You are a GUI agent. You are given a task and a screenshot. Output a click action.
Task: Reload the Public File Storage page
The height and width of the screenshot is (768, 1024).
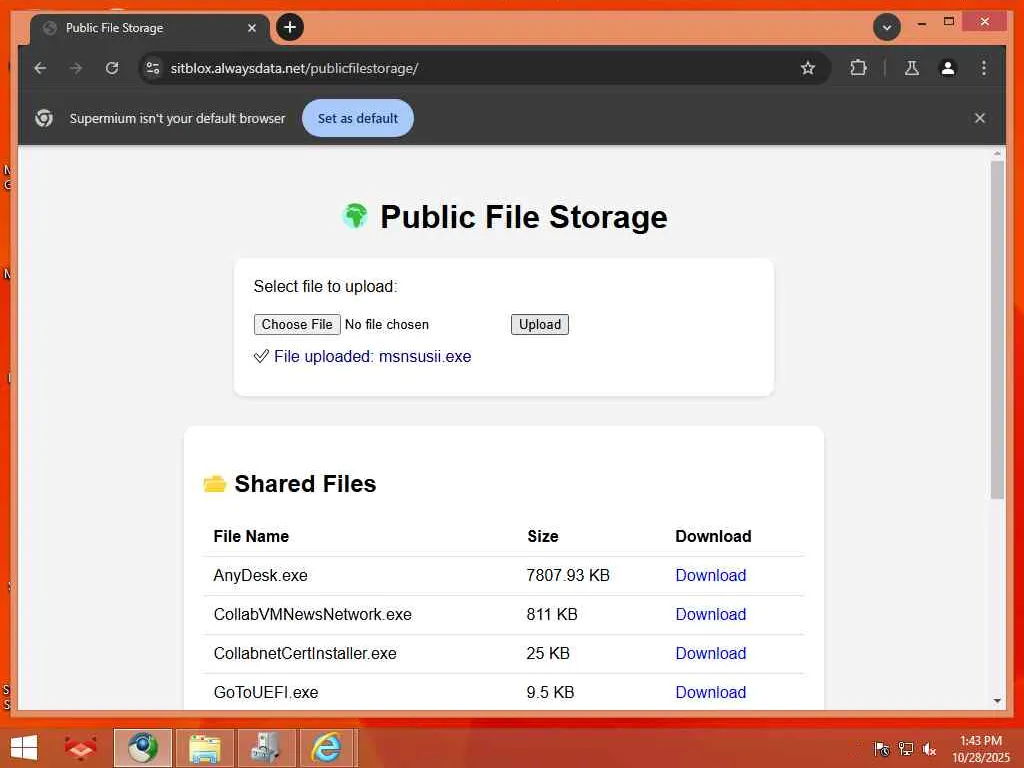(x=112, y=68)
